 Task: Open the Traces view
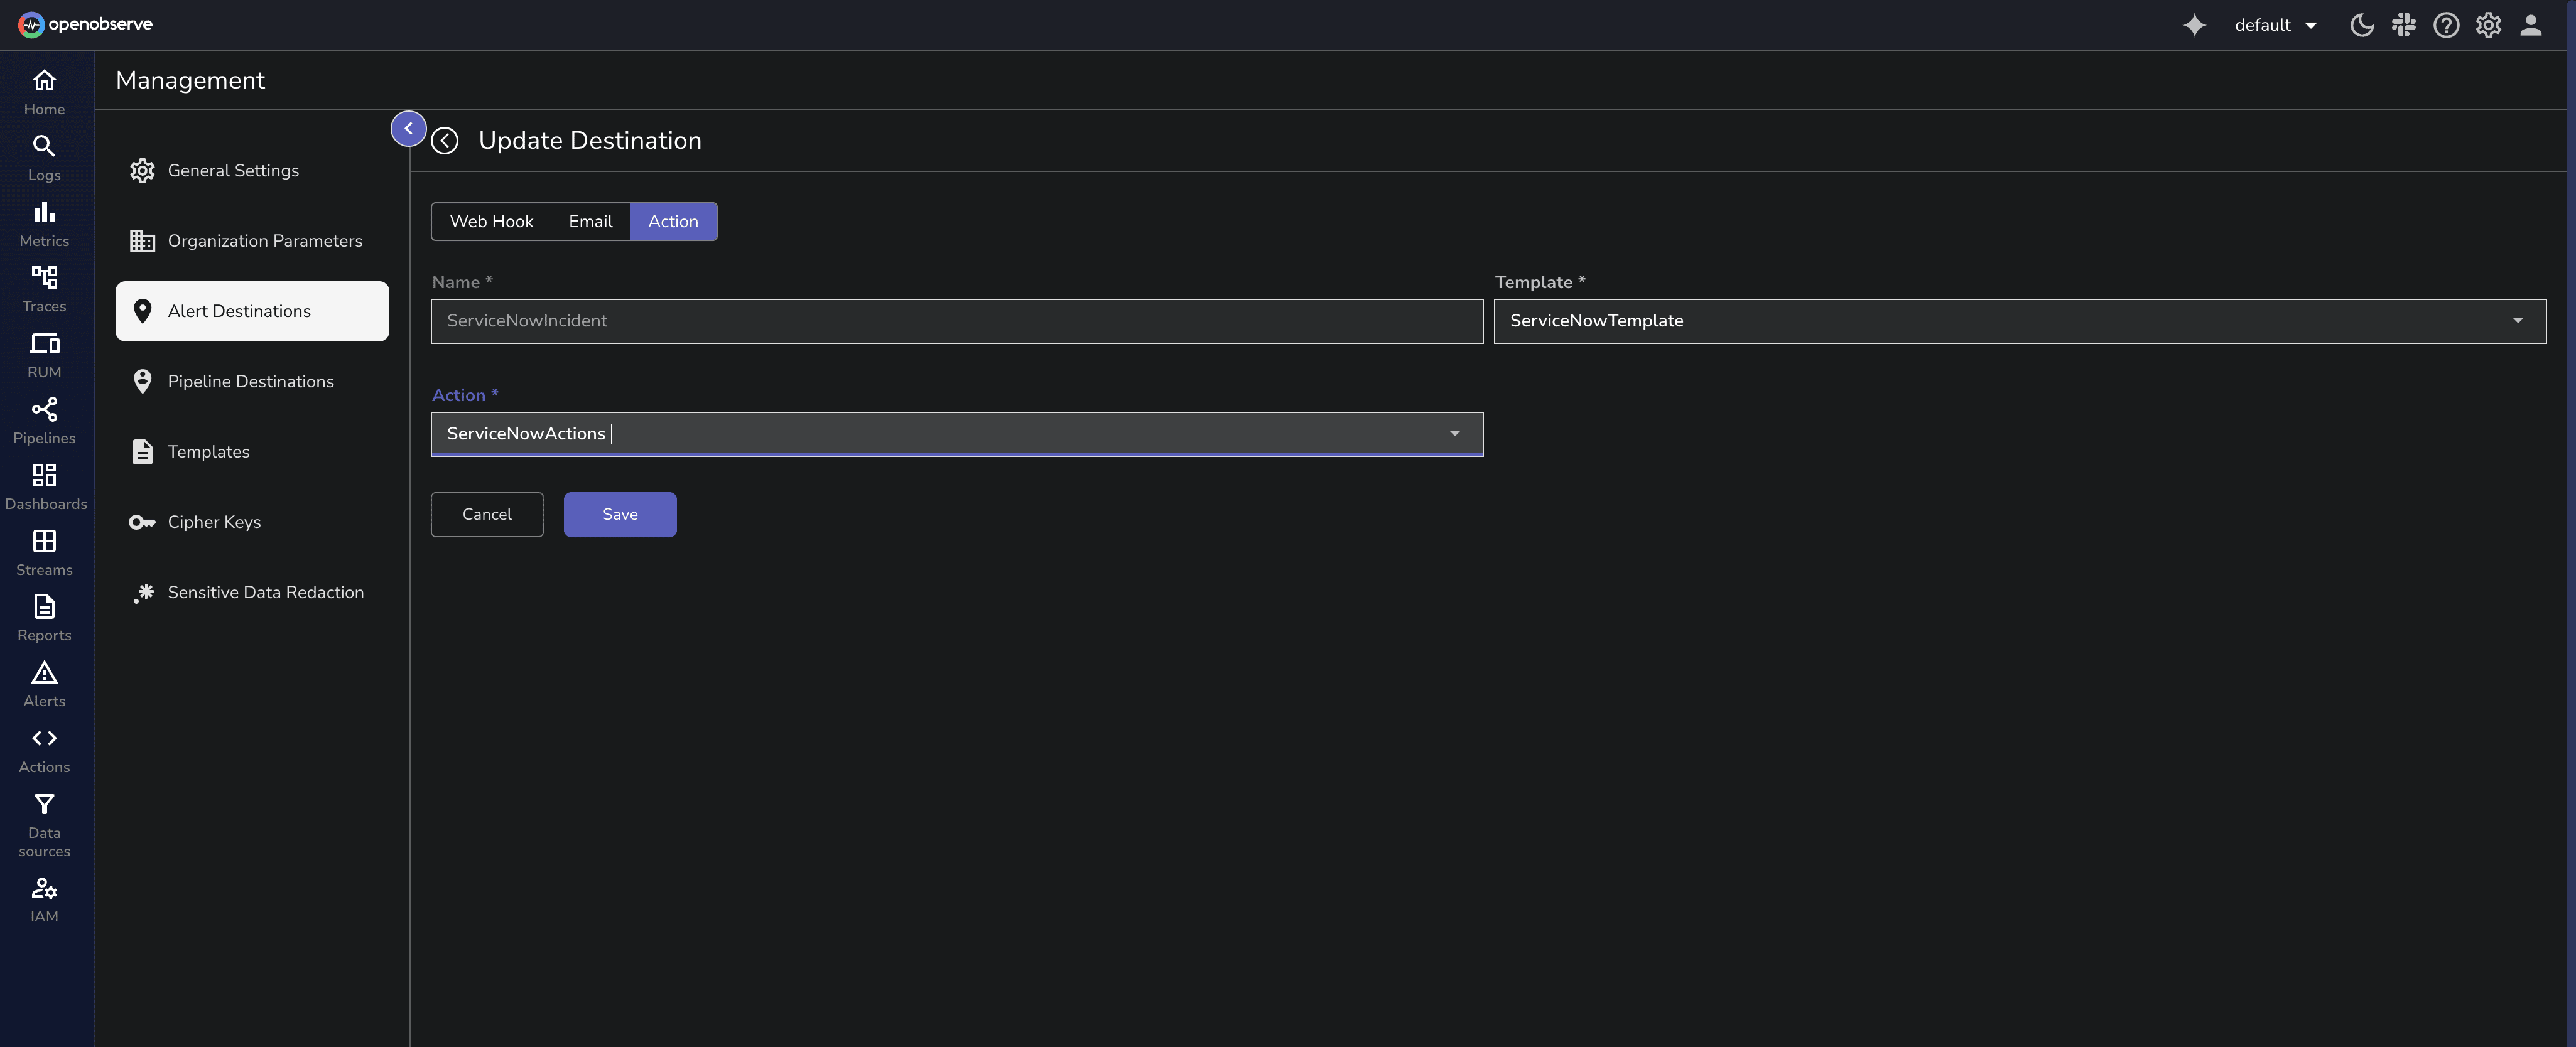(x=44, y=288)
